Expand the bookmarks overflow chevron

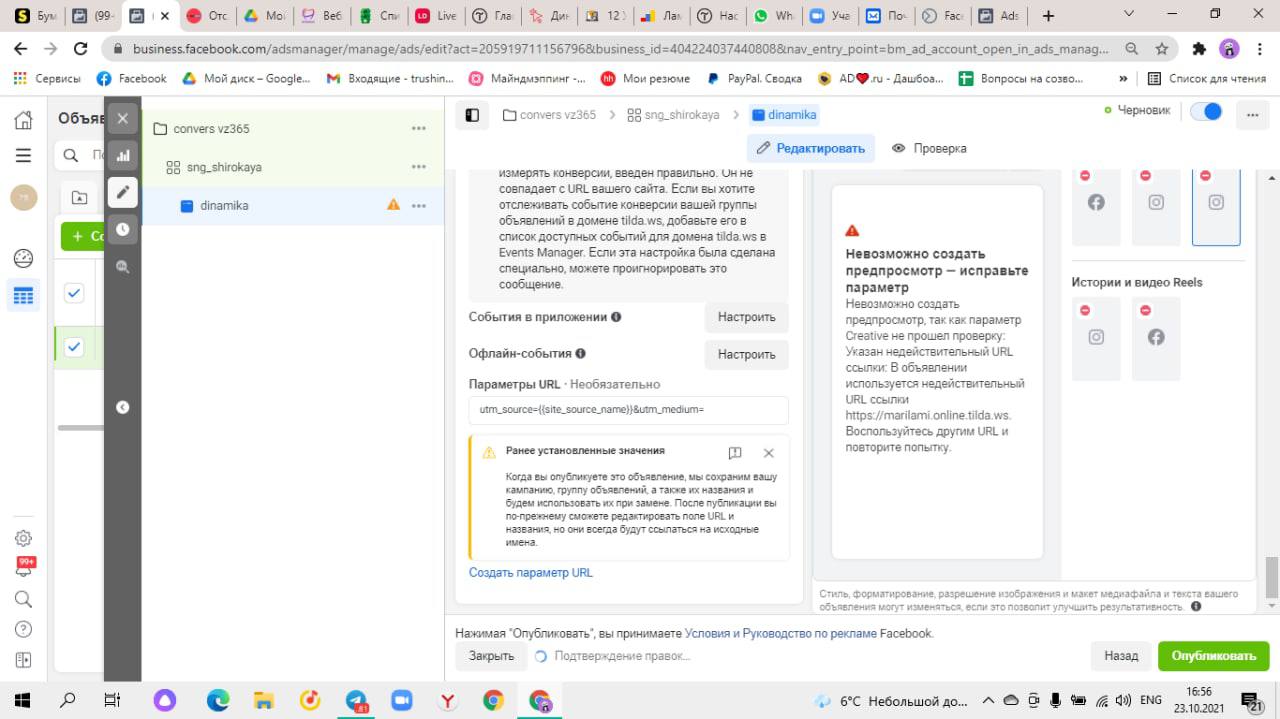click(1123, 78)
